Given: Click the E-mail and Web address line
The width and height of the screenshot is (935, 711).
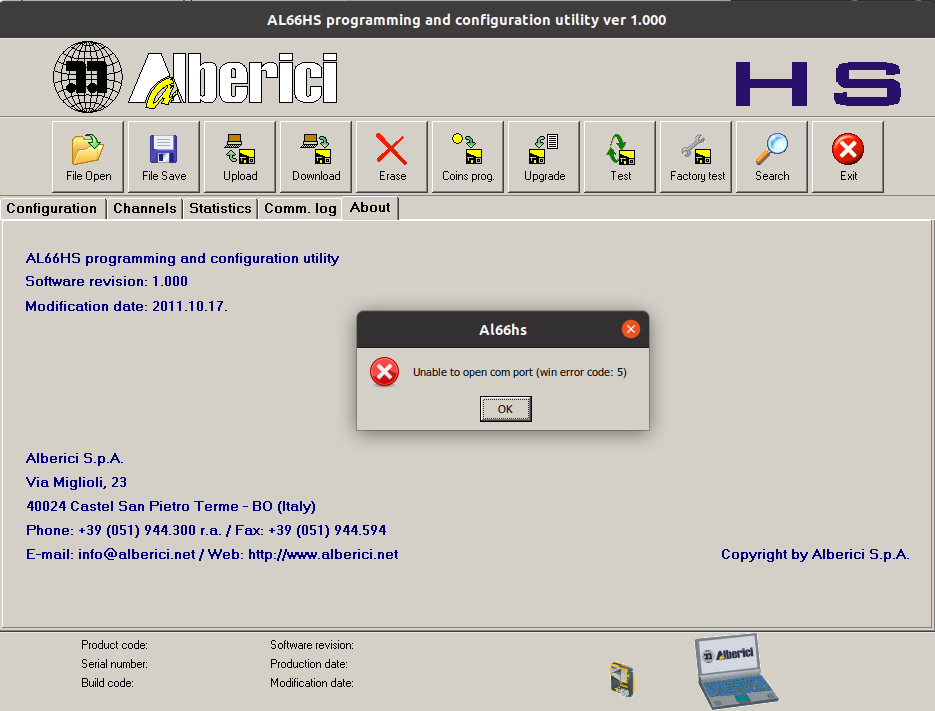Looking at the screenshot, I should (x=212, y=555).
